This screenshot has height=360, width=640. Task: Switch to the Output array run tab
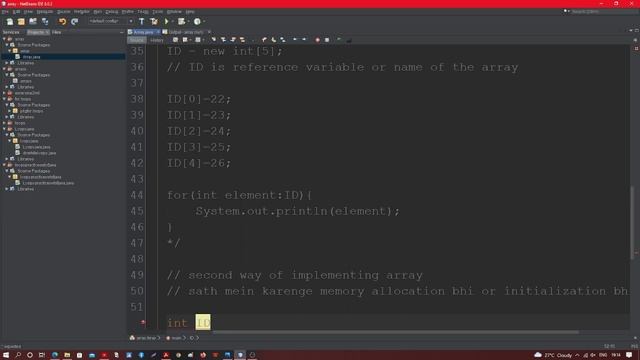(186, 32)
